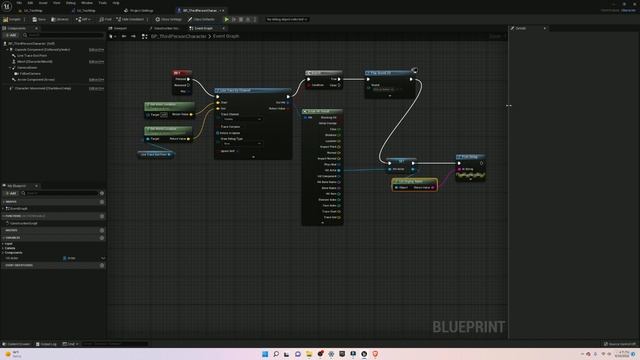The width and height of the screenshot is (640, 360).
Task: Click Edit in C++ link for Capsule Component
Action: point(96,50)
